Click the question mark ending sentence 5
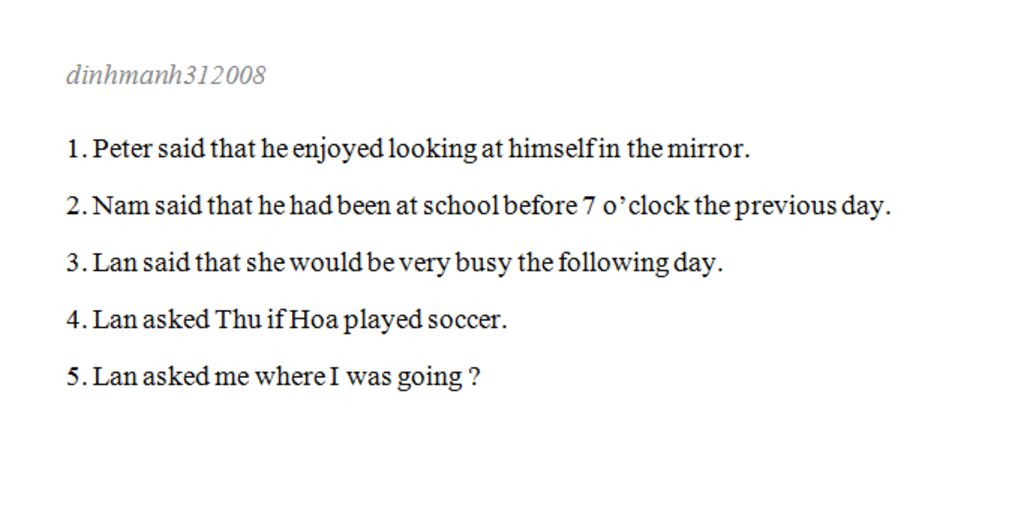Image resolution: width=1024 pixels, height=520 pixels. coord(475,377)
